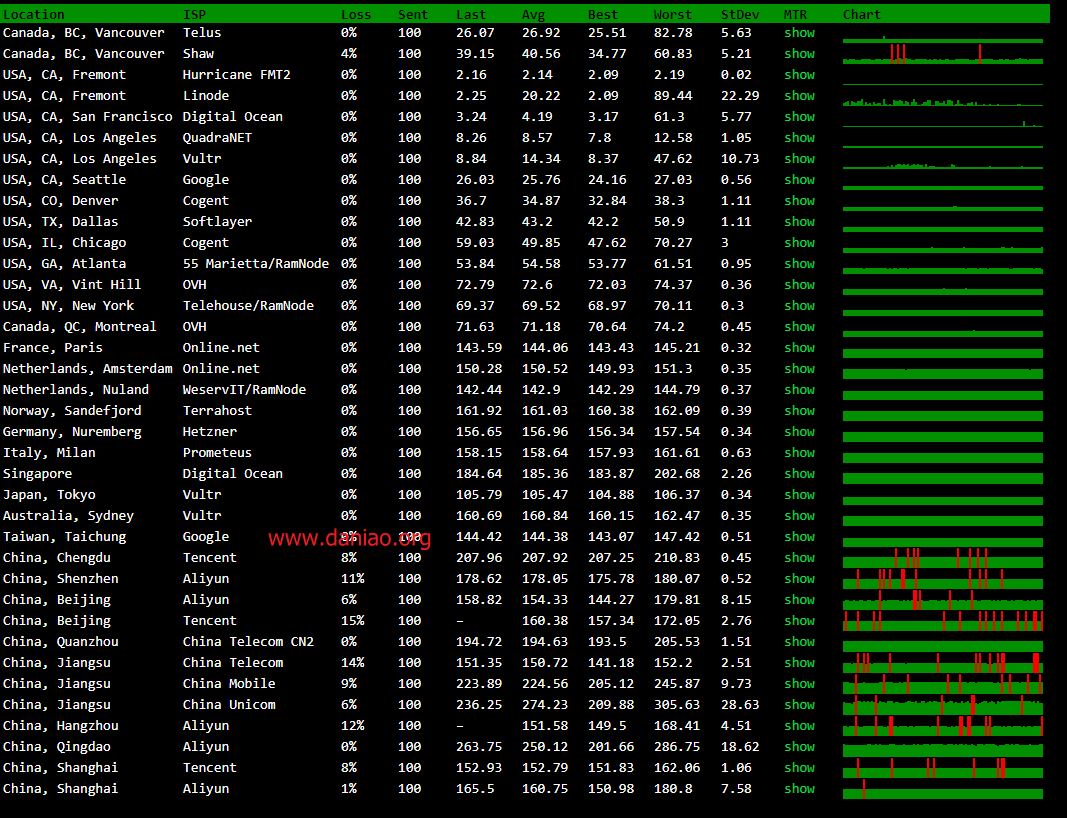This screenshot has height=818, width=1067.
Task: Open 'show' for China Unicom Jiangsu
Action: click(799, 705)
